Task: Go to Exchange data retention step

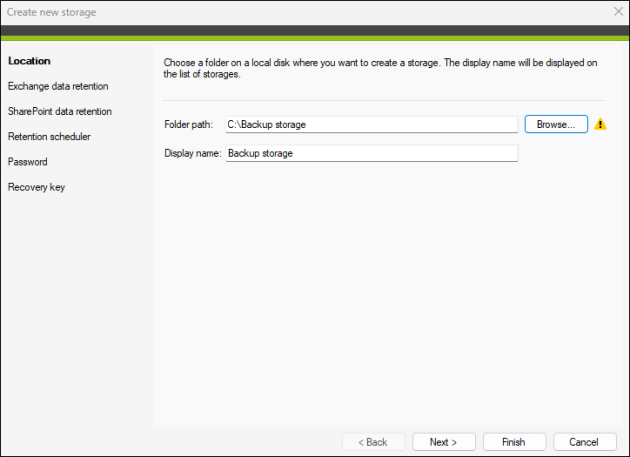Action: point(58,86)
